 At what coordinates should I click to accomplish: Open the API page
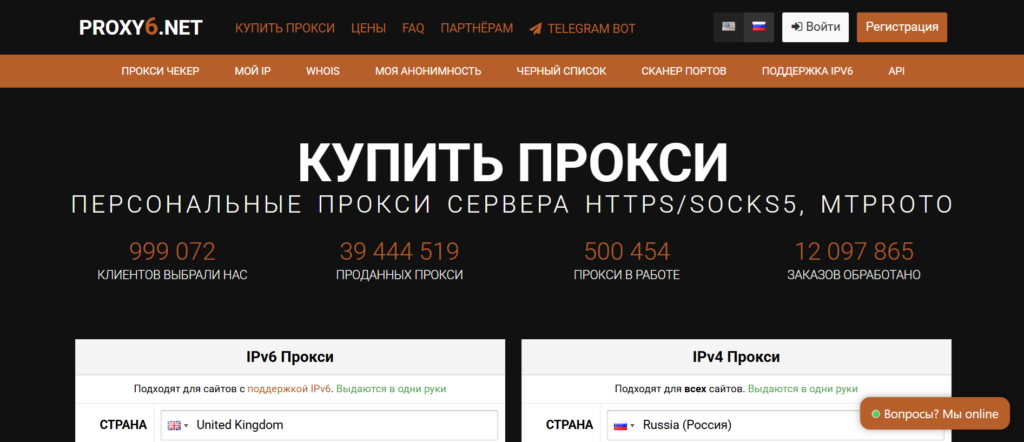pyautogui.click(x=897, y=71)
